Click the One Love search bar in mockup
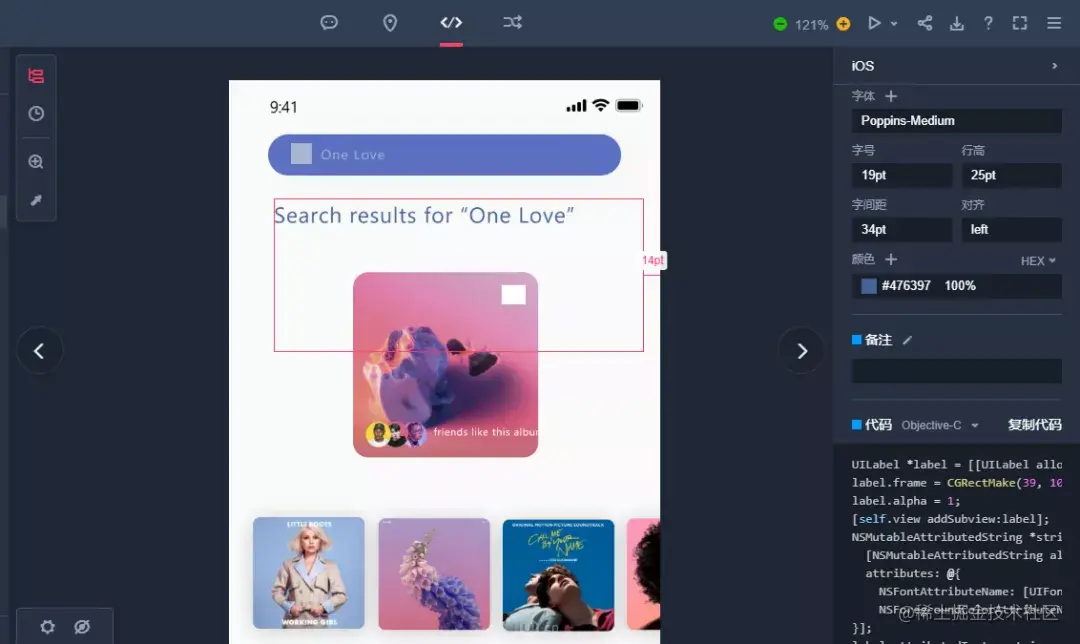Viewport: 1080px width, 644px height. pos(444,154)
